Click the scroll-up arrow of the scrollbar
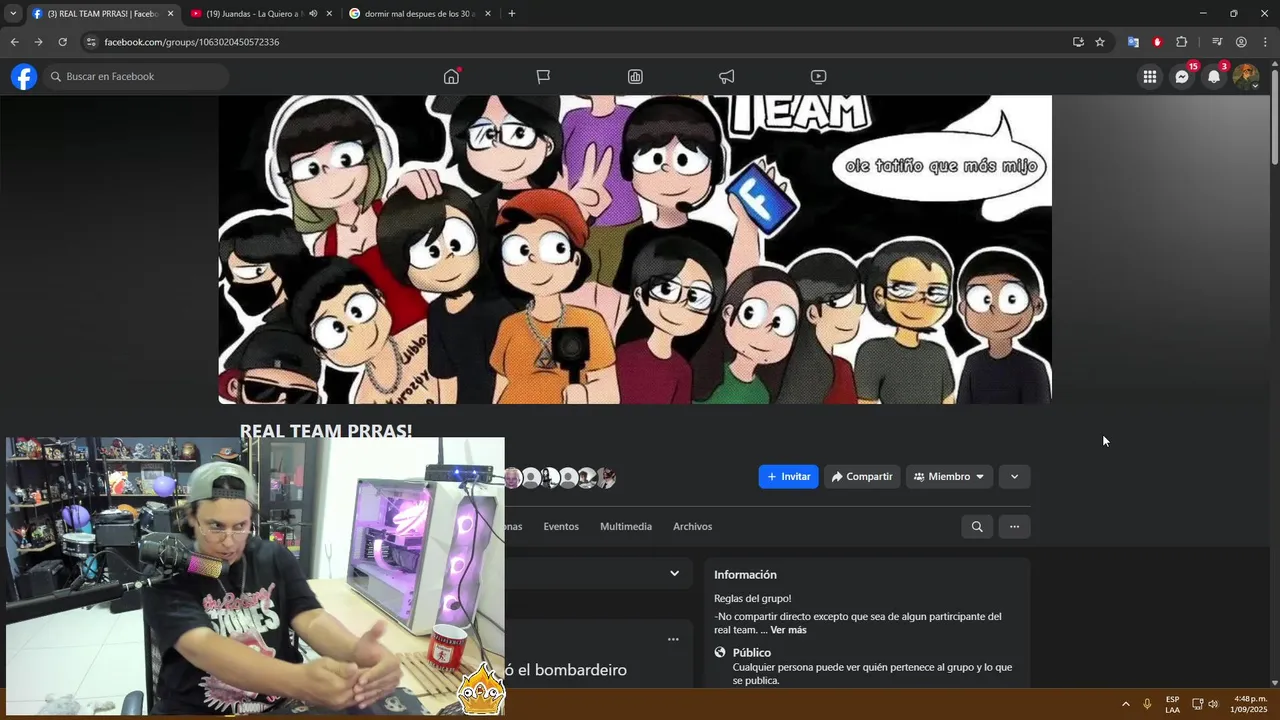Screen dimensions: 1280x720 coord(1274,64)
